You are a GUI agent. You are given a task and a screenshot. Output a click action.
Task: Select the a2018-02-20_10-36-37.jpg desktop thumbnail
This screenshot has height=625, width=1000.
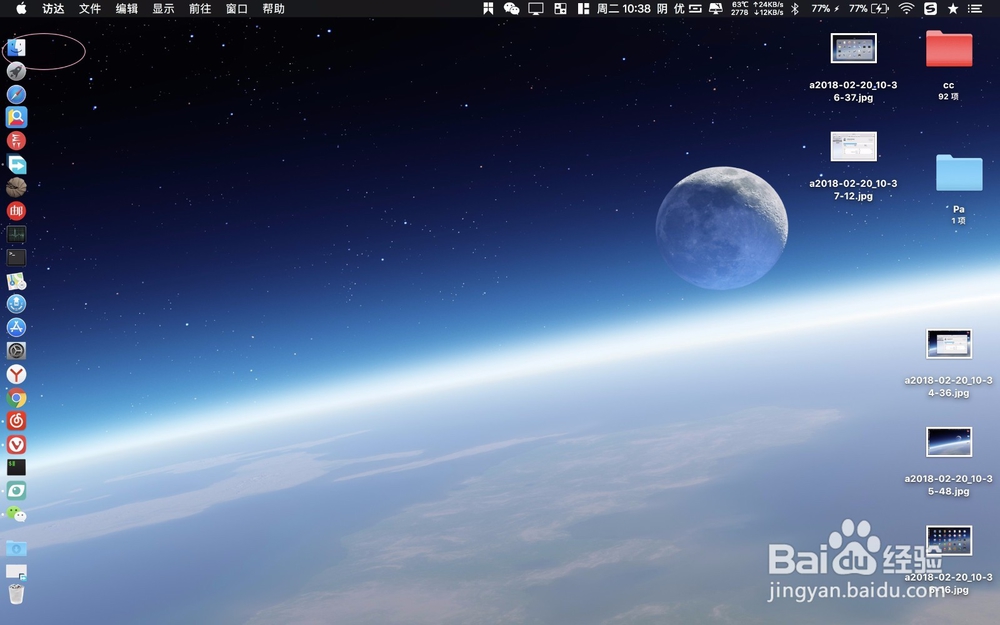click(x=853, y=48)
